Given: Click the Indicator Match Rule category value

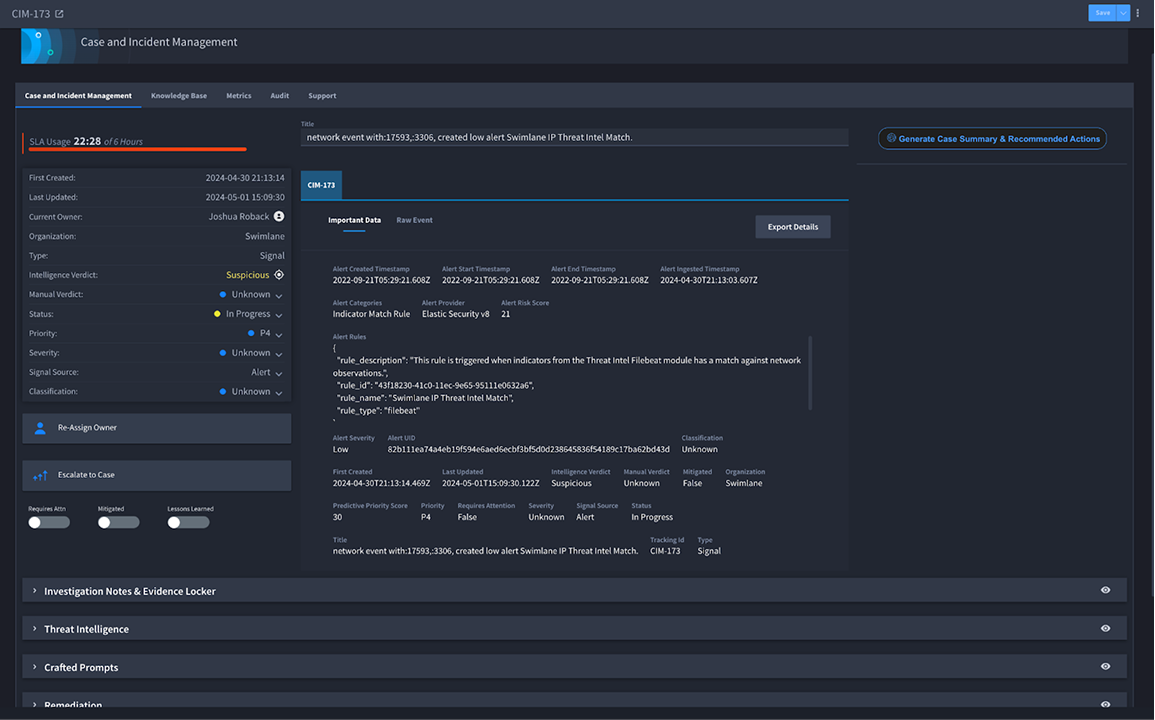Looking at the screenshot, I should coord(371,314).
